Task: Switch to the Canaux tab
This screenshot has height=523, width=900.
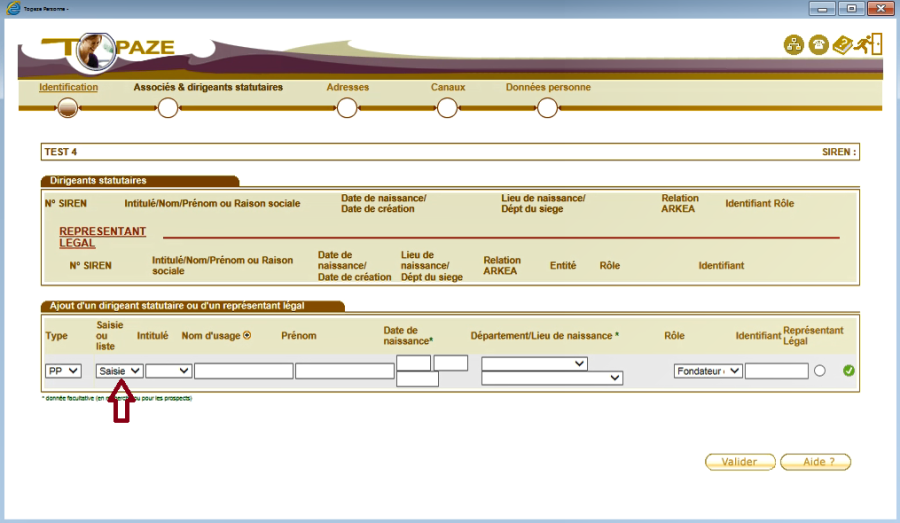Action: pos(448,87)
